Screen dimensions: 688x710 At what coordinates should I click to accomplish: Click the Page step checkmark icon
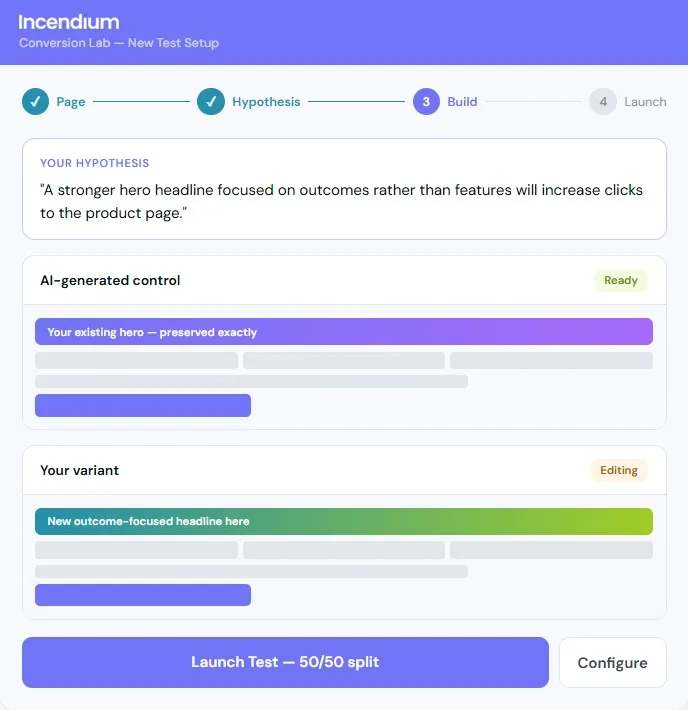click(x=35, y=101)
